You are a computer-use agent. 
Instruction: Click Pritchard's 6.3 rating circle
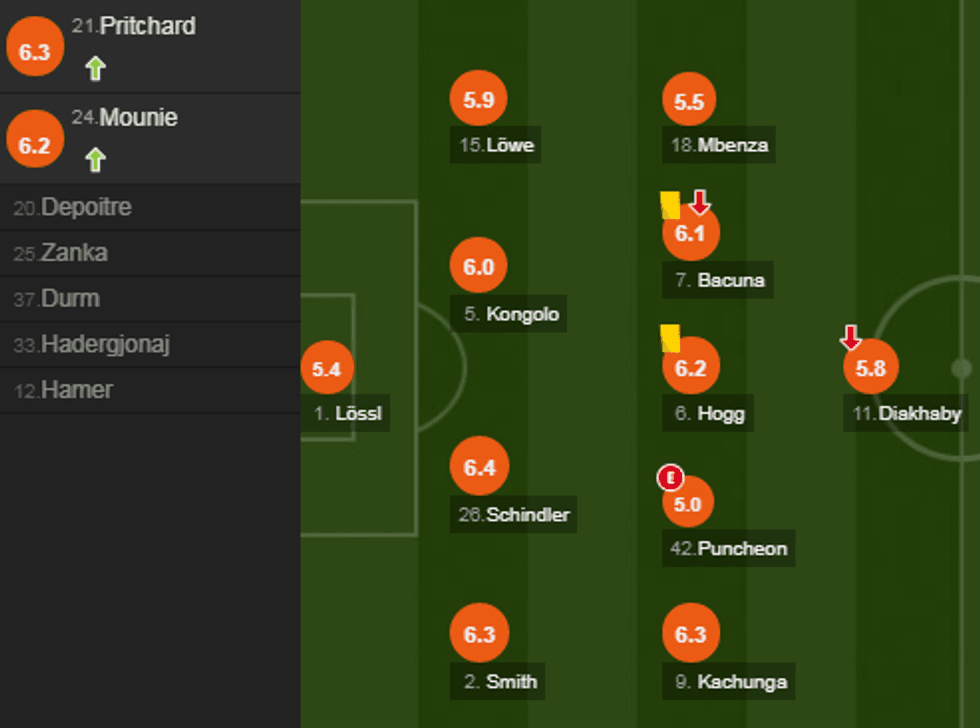[34, 52]
